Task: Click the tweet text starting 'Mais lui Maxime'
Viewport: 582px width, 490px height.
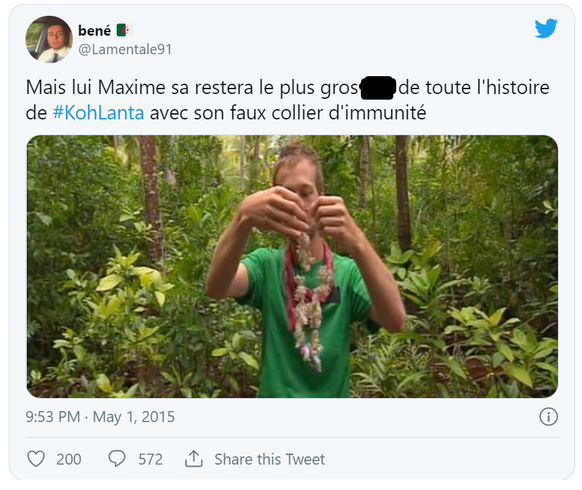Action: point(287,100)
